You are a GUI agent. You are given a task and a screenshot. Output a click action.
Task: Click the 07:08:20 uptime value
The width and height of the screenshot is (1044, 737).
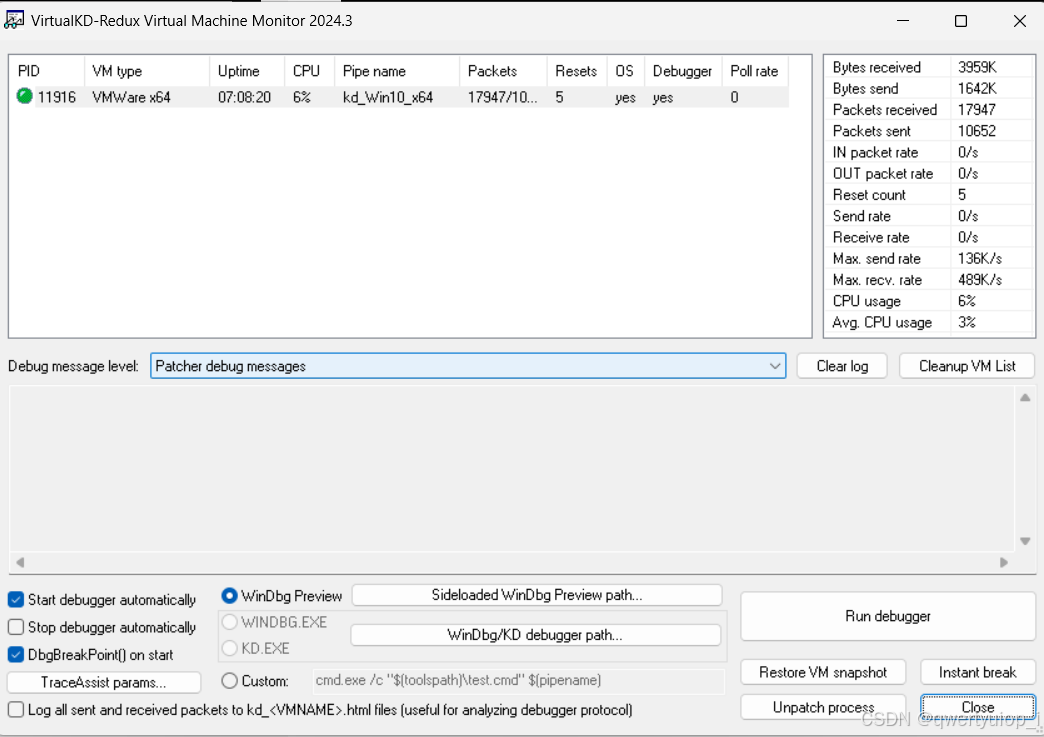tap(244, 97)
